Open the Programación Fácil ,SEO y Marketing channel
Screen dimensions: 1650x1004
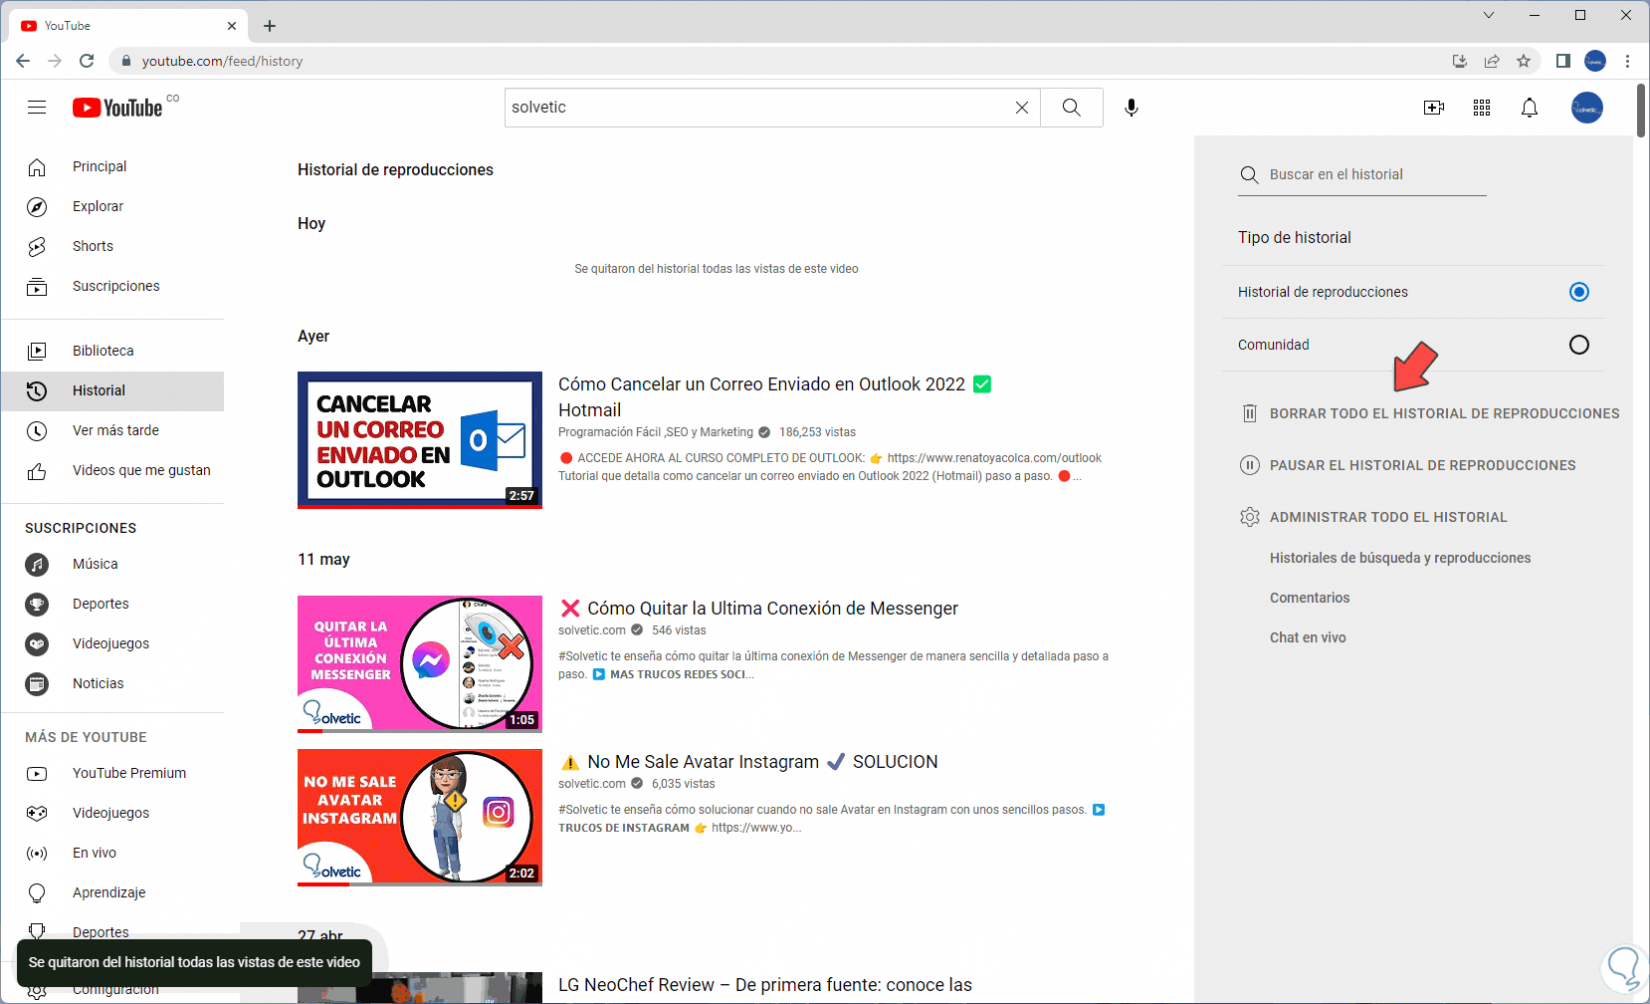pyautogui.click(x=655, y=432)
